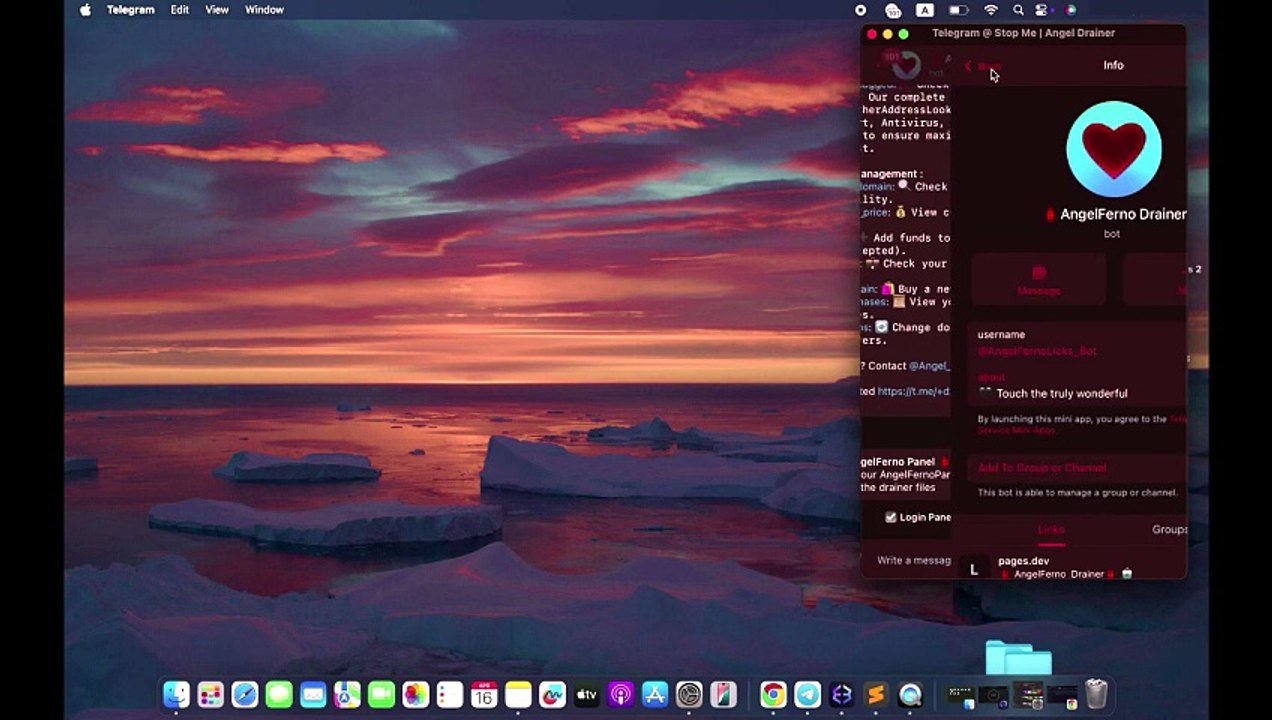Open Control Center in menu bar

coord(1042,10)
